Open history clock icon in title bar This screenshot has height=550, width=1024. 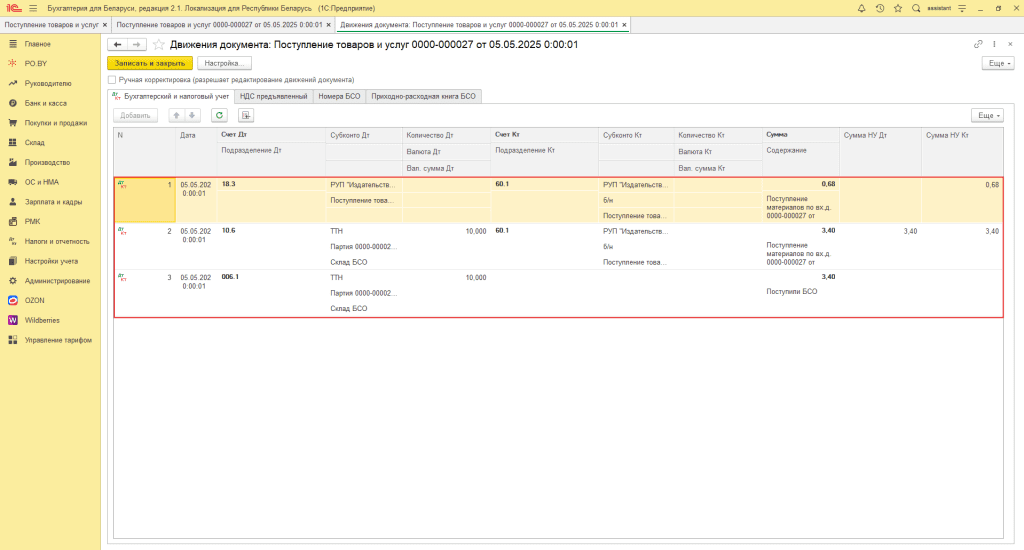880,8
